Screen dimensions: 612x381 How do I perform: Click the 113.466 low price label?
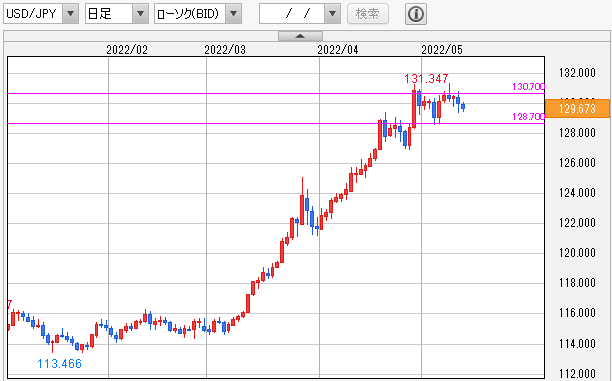click(x=59, y=364)
